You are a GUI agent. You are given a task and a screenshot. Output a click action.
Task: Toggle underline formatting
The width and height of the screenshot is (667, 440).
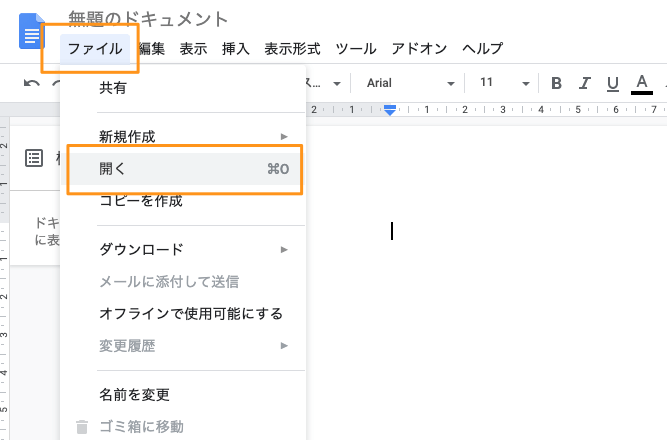click(x=613, y=83)
